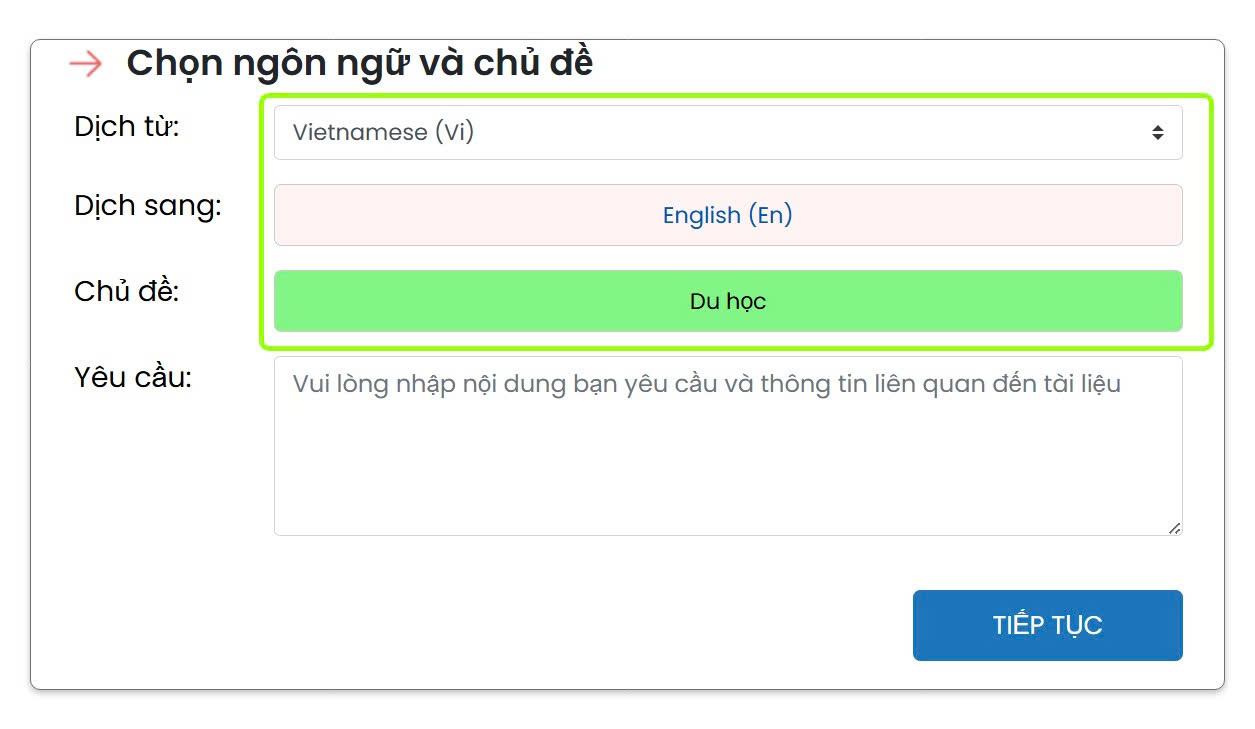Viewport: 1255px width, 729px height.
Task: Click the "Vui lòng nhập nội dung" placeholder text
Action: (x=706, y=384)
